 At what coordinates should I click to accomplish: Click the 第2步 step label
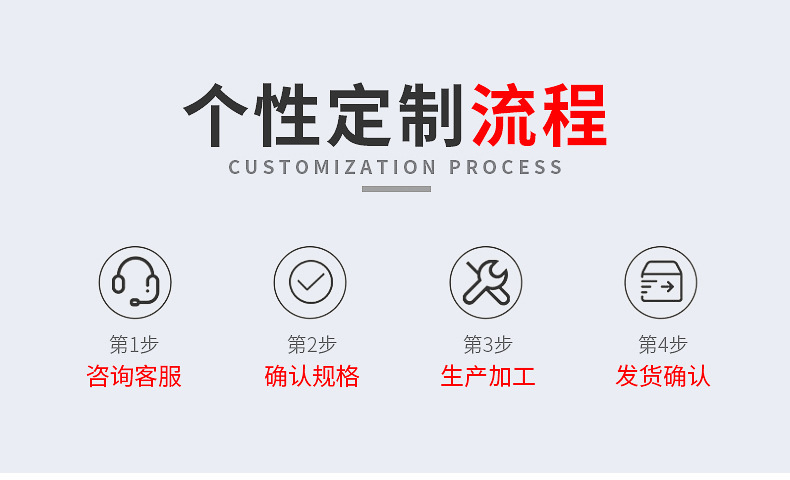[x=312, y=345]
